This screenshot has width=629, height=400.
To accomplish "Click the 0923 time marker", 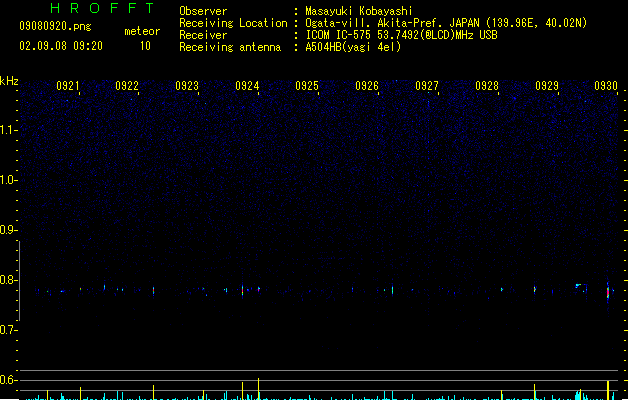I will coord(187,86).
